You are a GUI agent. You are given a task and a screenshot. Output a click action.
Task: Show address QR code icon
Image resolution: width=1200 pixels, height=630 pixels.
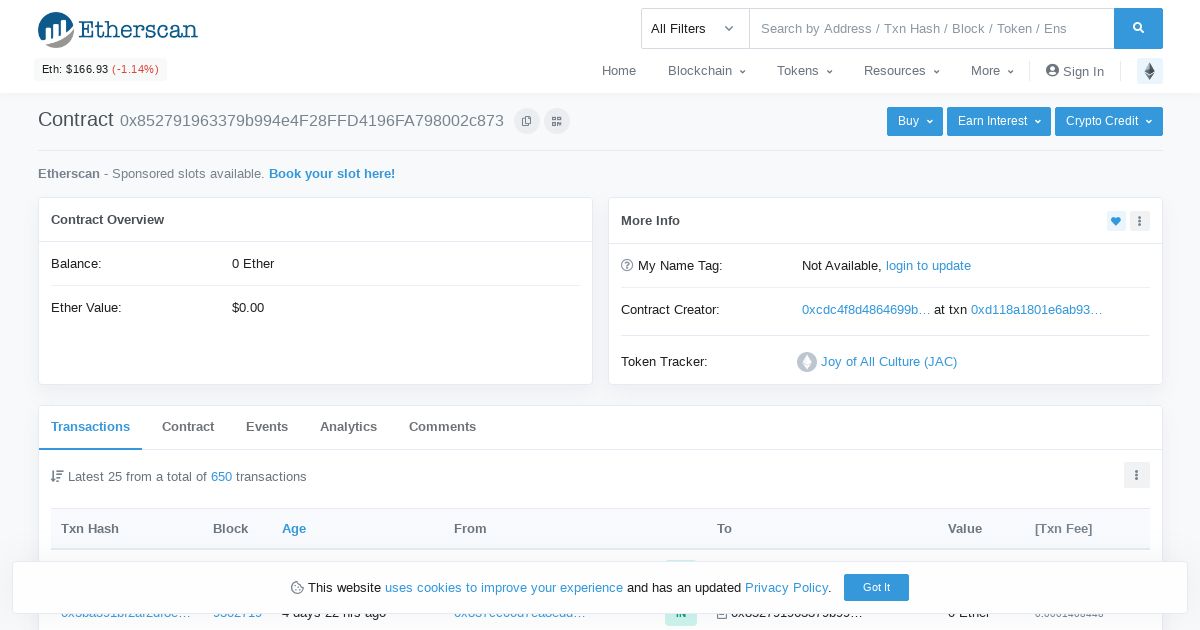click(557, 121)
